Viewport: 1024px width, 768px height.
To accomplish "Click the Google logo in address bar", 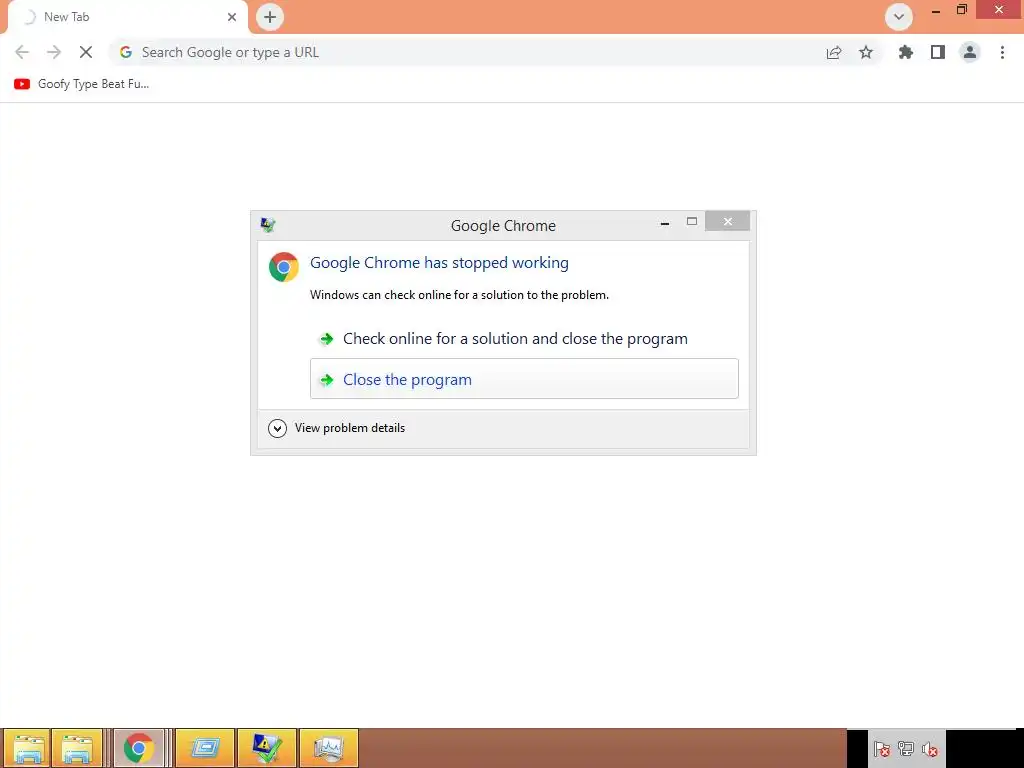I will pos(126,52).
